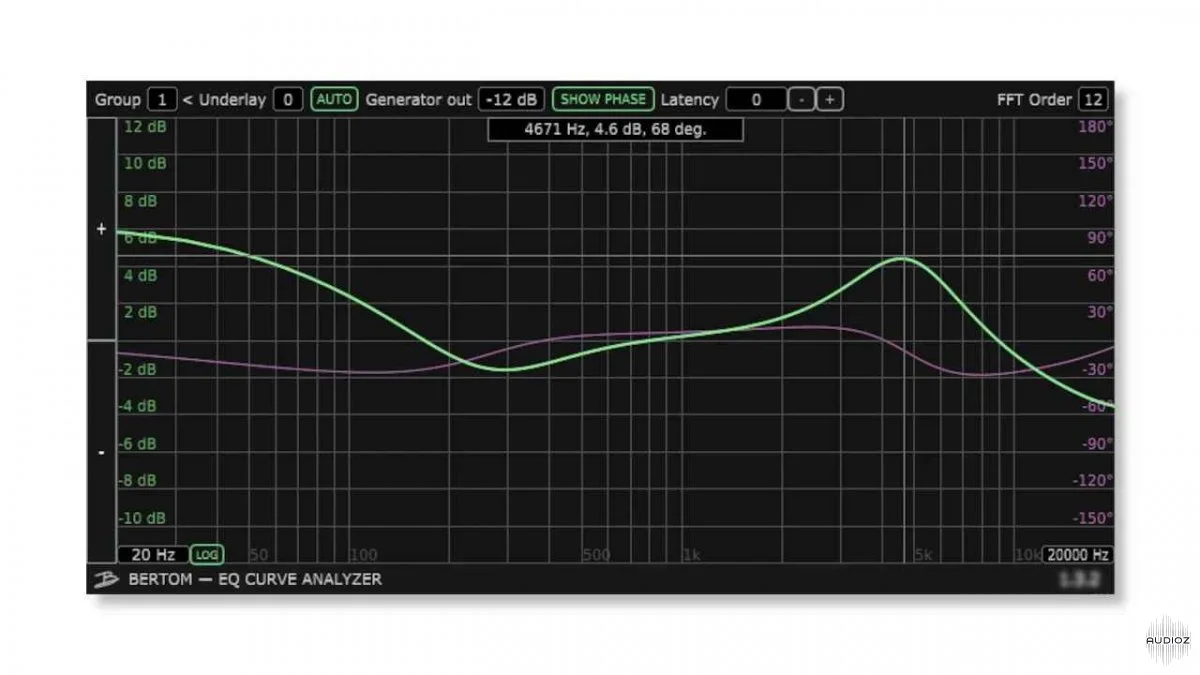Click the 'FFT Order' label
Image resolution: width=1200 pixels, height=675 pixels.
(x=1034, y=99)
